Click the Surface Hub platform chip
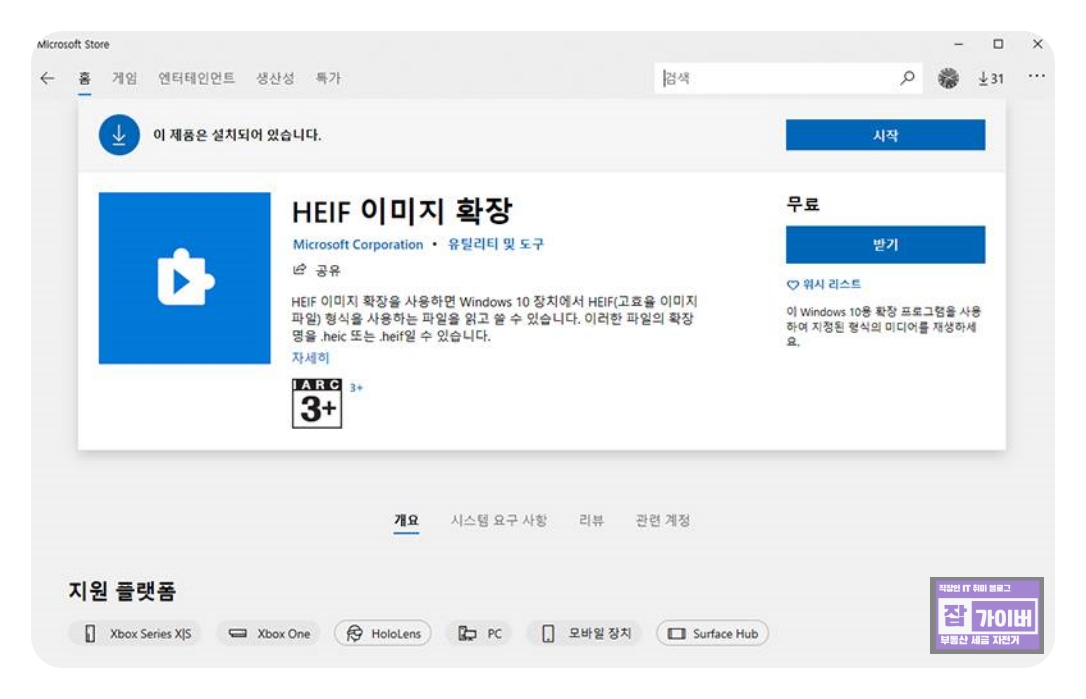 coord(713,633)
